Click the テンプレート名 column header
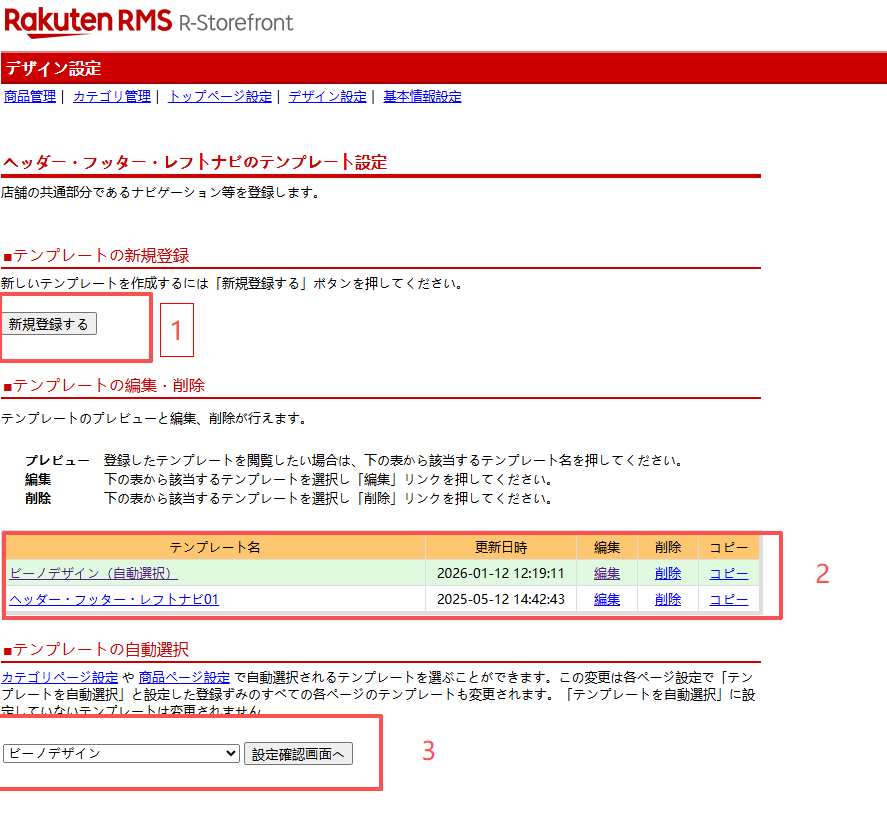 (x=215, y=547)
